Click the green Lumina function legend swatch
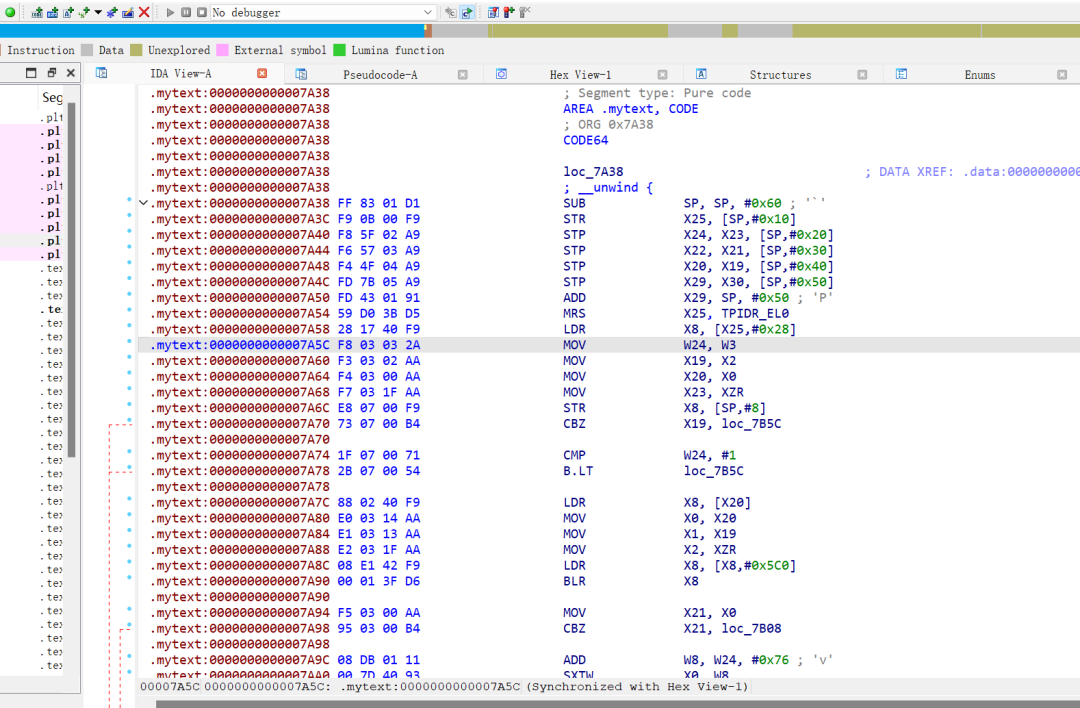Screen dimensions: 1080x708 click(x=339, y=50)
